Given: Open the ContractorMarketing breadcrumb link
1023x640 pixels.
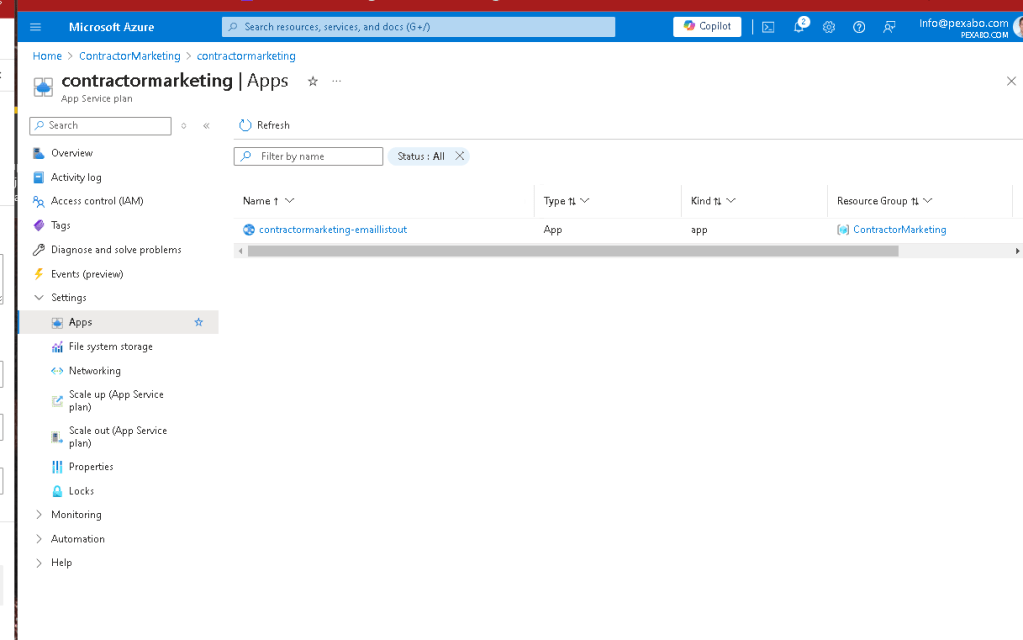Looking at the screenshot, I should (130, 56).
